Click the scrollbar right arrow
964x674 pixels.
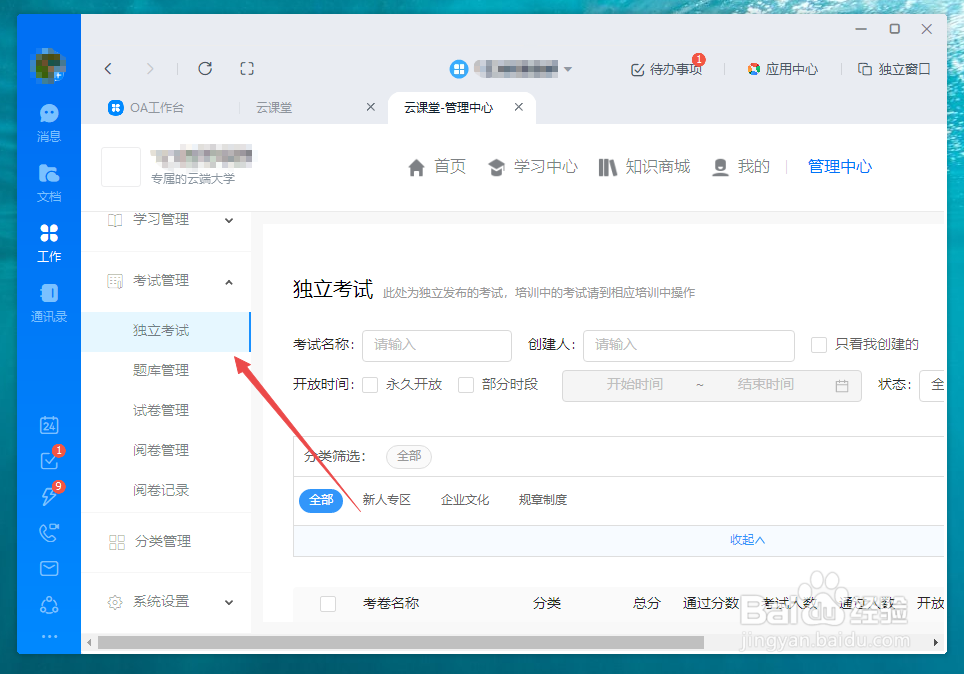pos(935,643)
